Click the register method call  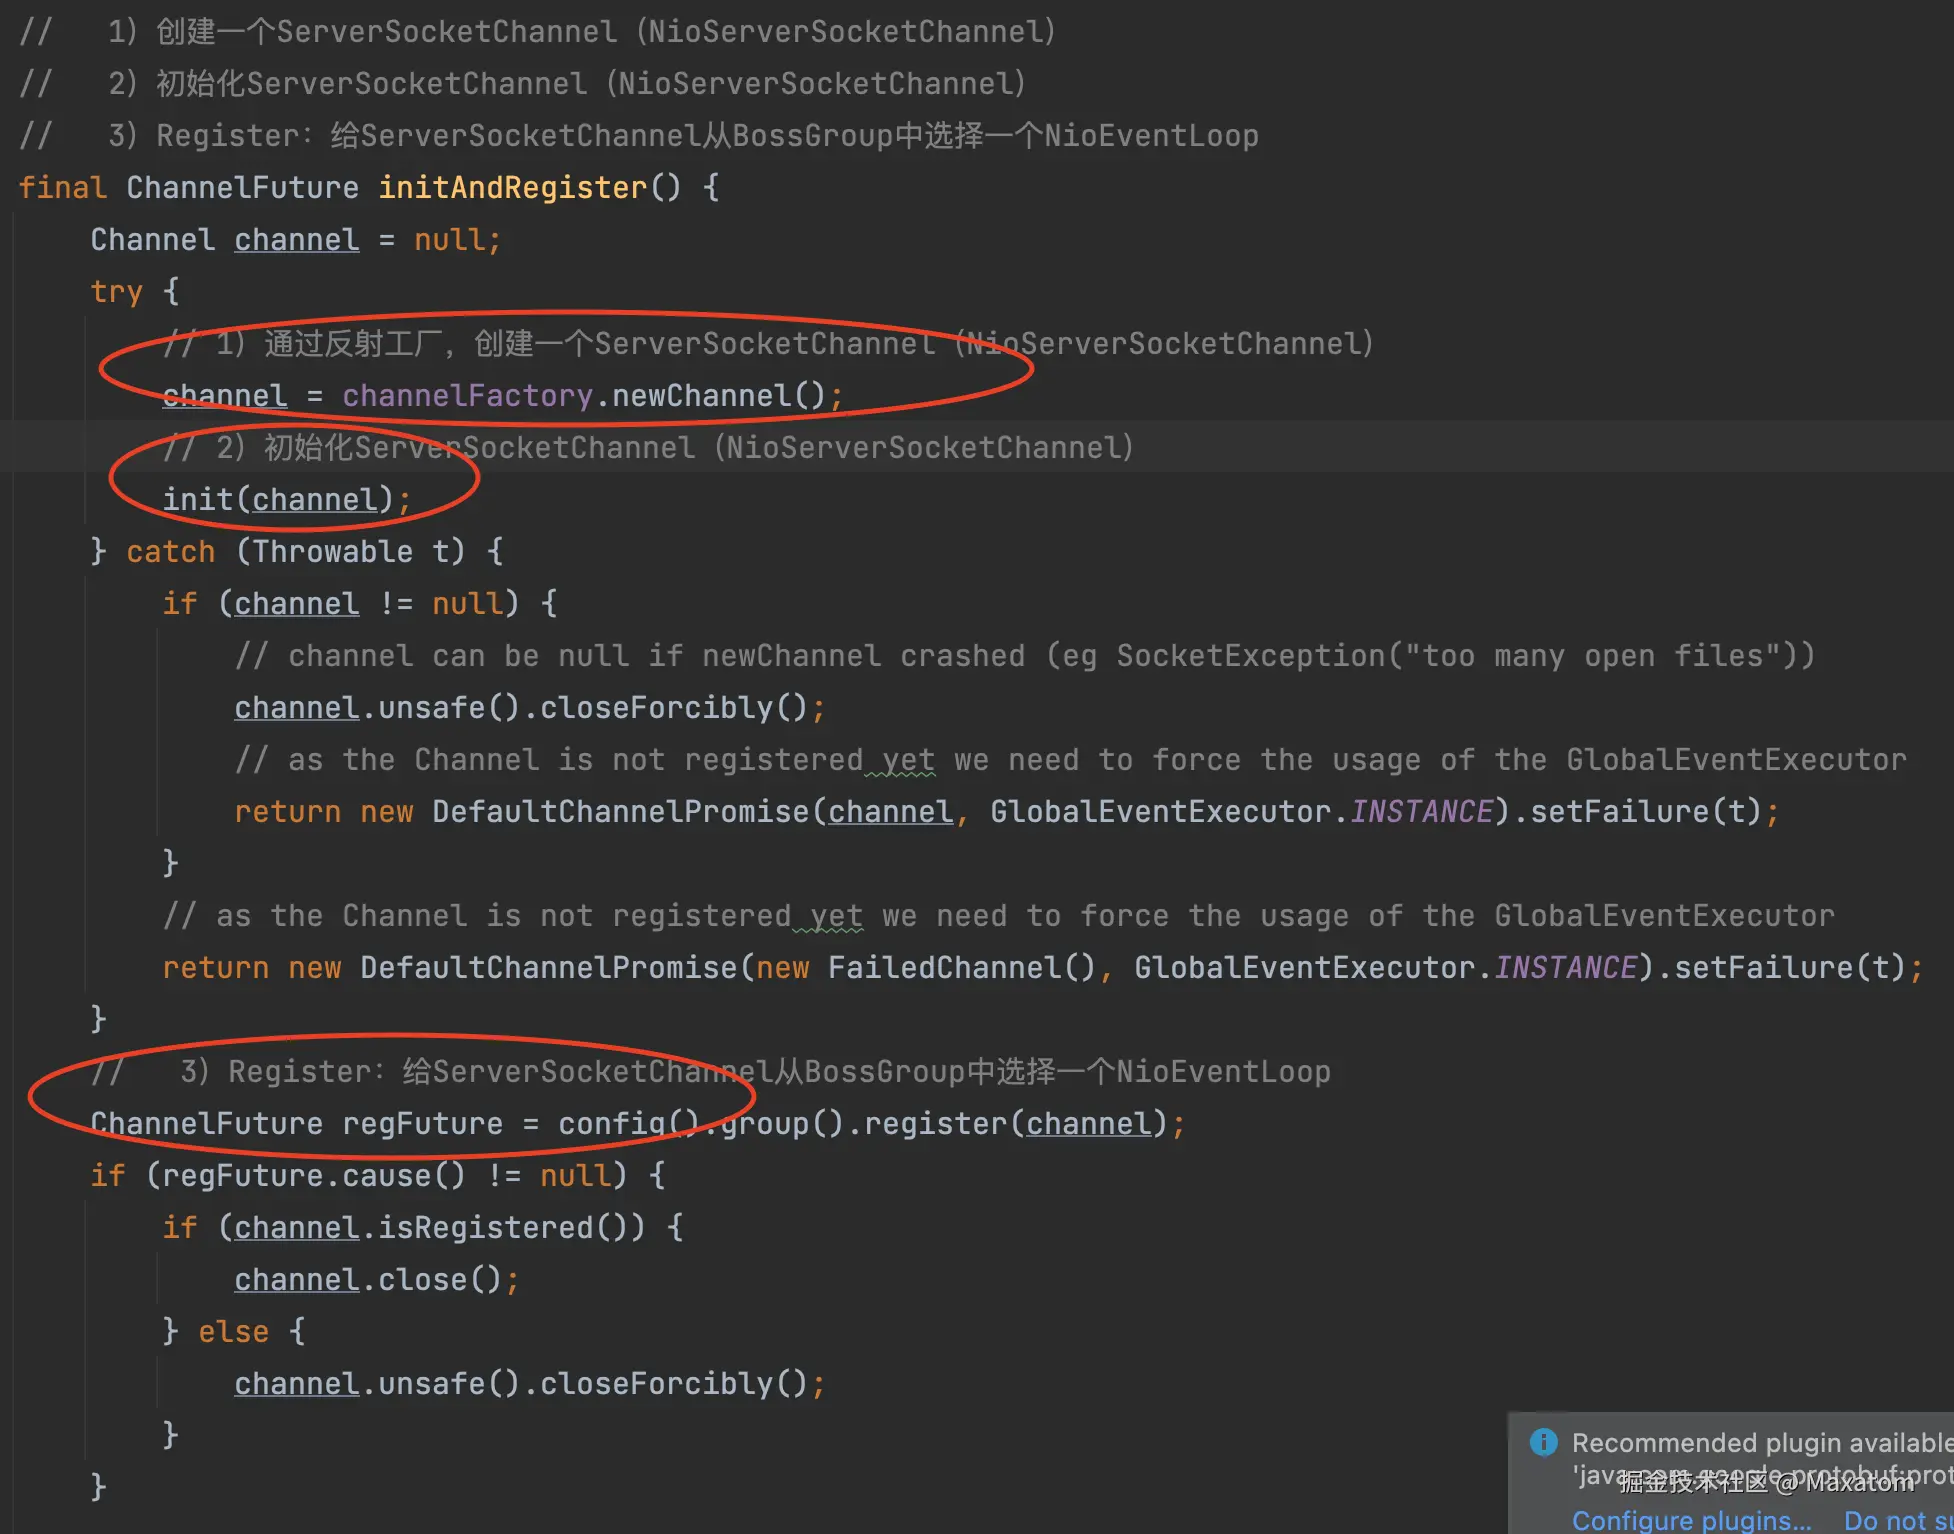[935, 1123]
